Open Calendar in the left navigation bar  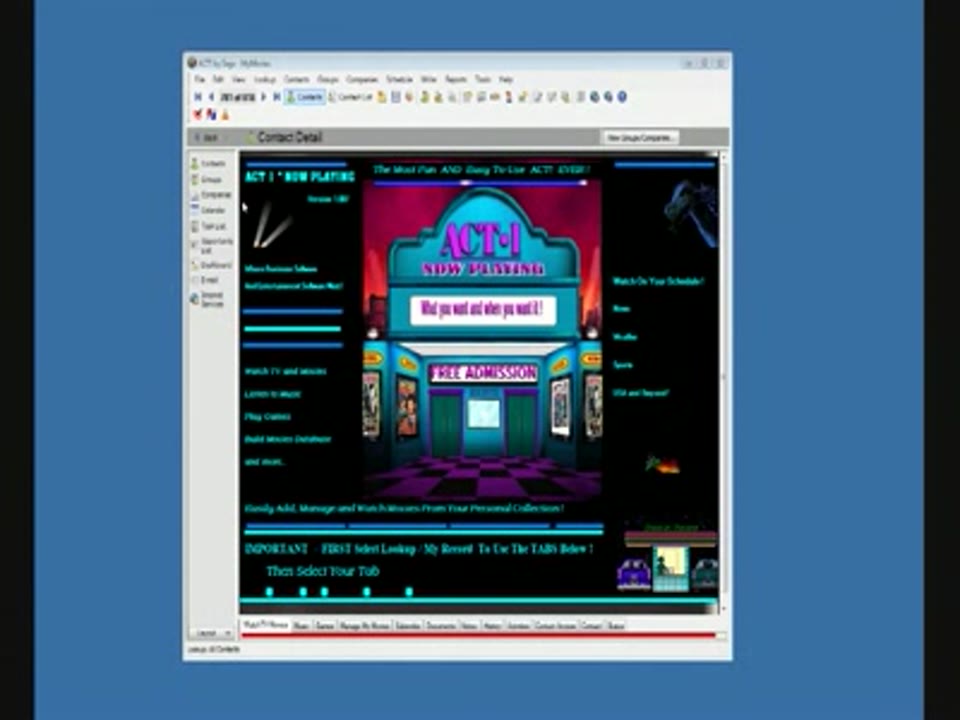[x=208, y=210]
